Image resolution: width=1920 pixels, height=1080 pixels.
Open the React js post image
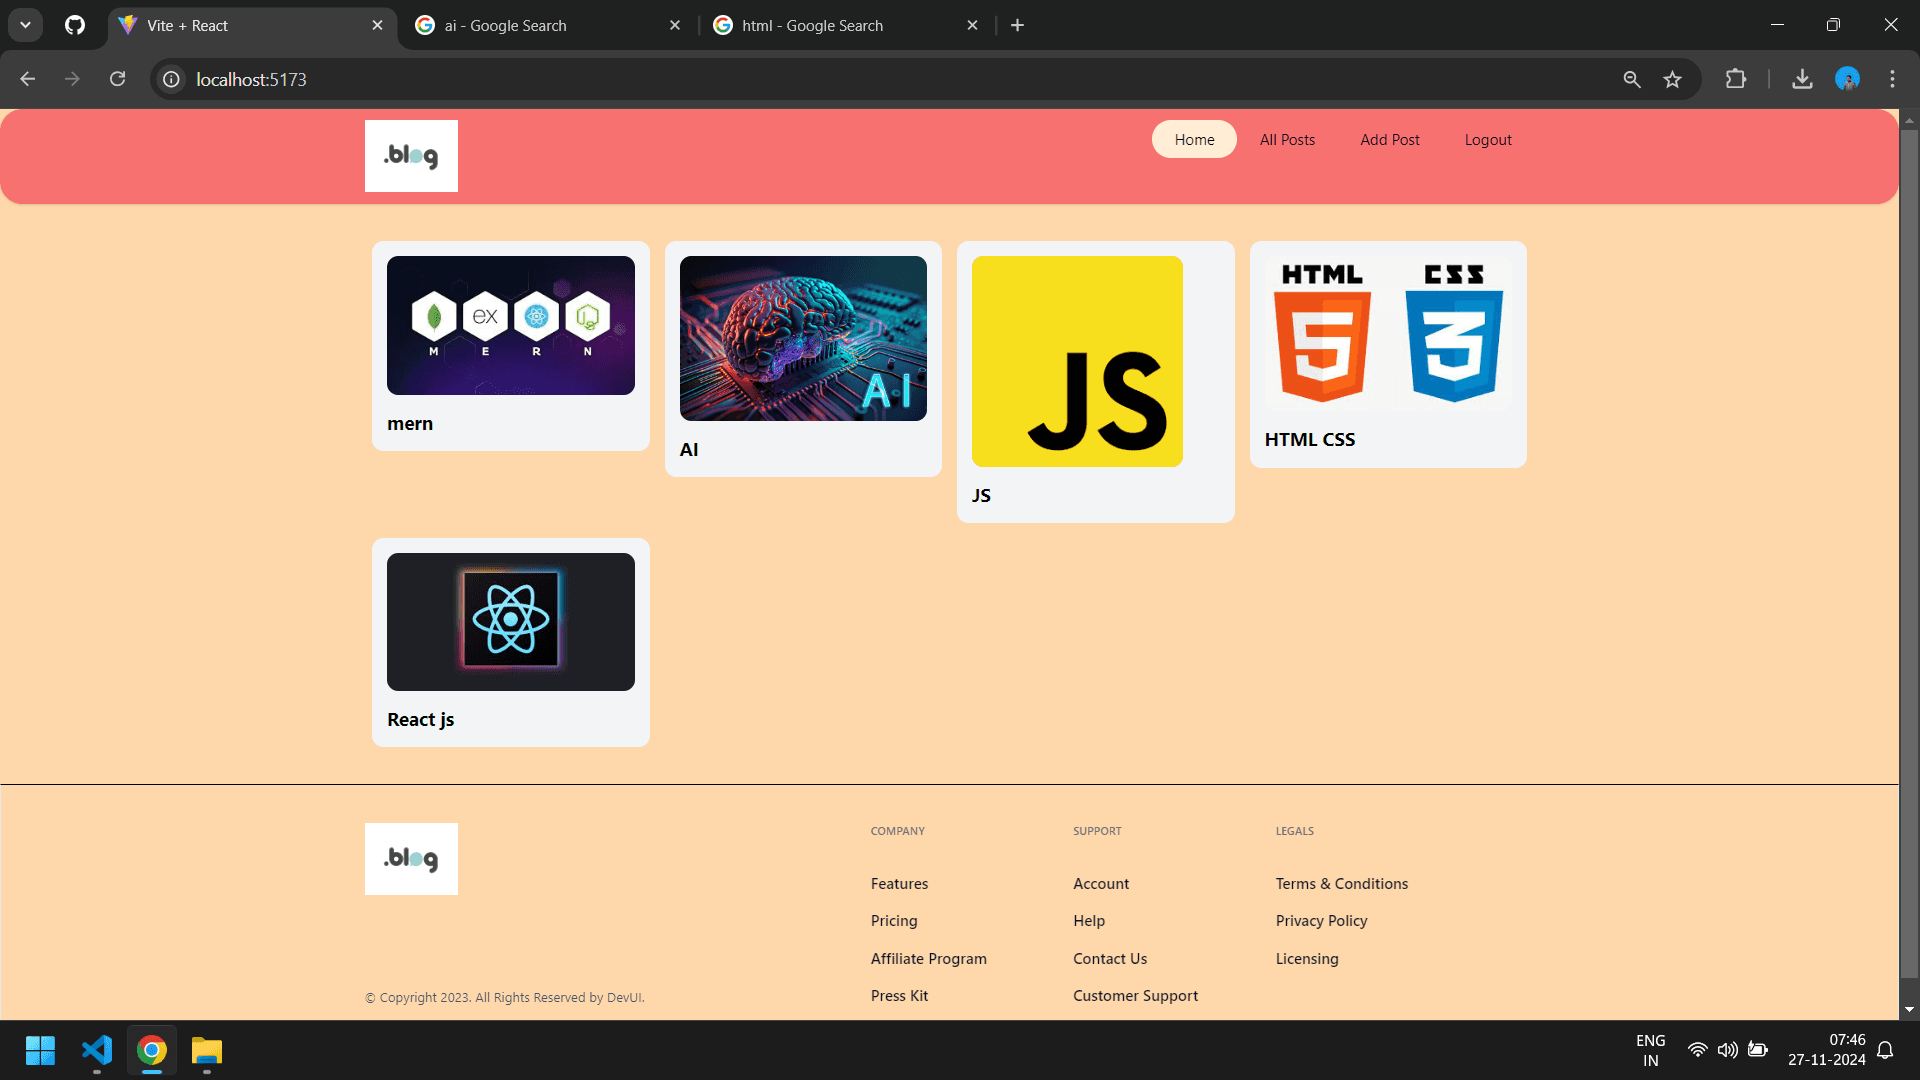pyautogui.click(x=511, y=622)
